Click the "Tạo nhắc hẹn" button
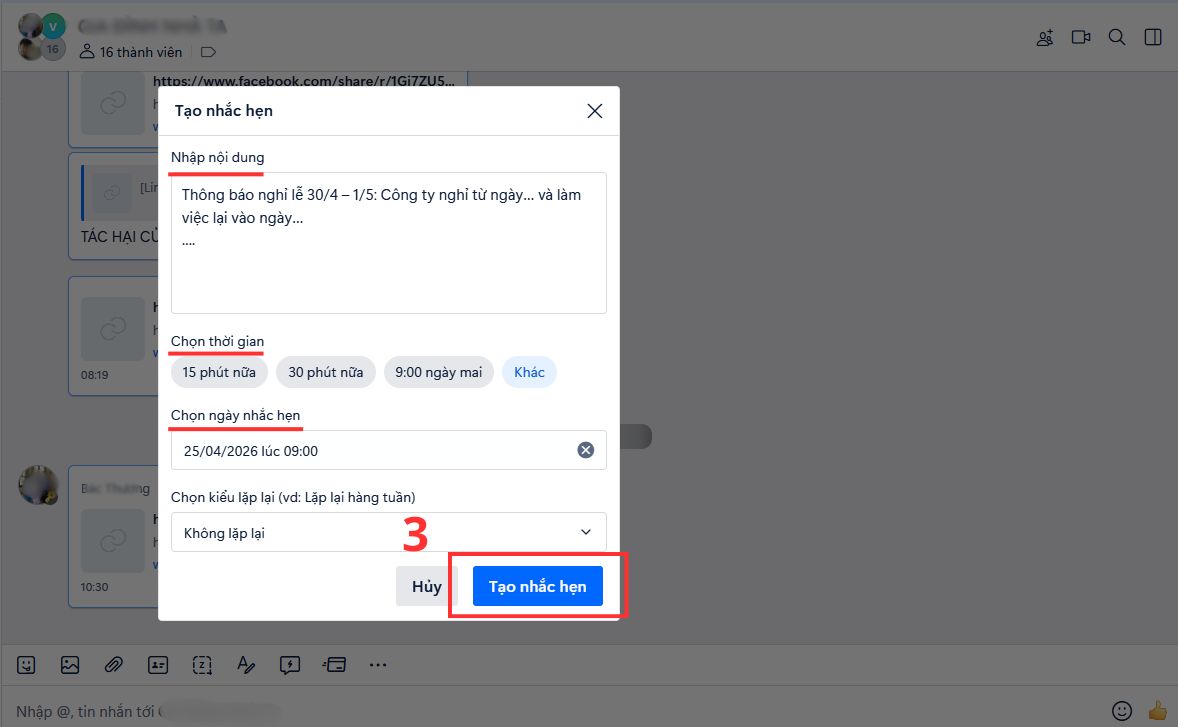The height and width of the screenshot is (727, 1178). pos(537,586)
